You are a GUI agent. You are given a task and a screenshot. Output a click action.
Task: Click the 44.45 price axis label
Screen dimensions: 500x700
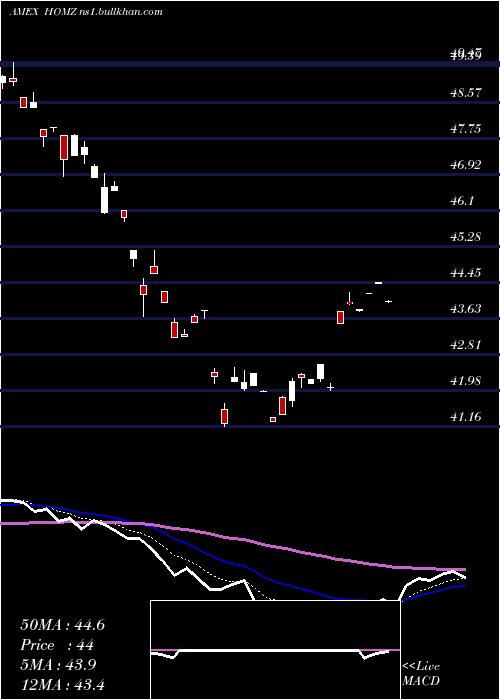click(466, 273)
